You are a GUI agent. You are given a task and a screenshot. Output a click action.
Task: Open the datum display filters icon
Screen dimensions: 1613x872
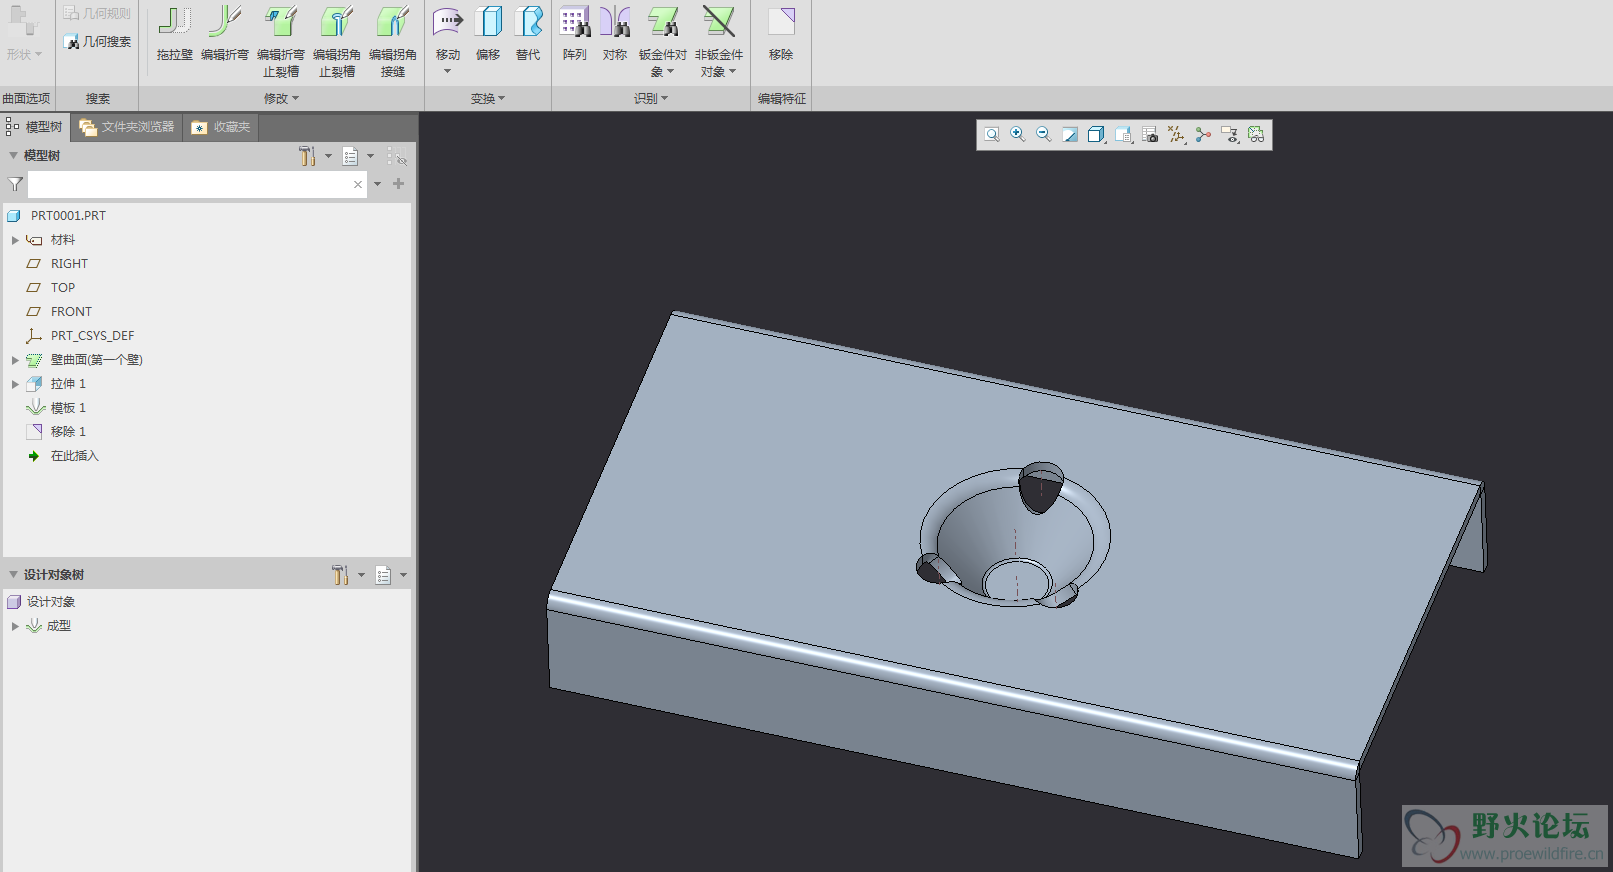(x=1176, y=135)
